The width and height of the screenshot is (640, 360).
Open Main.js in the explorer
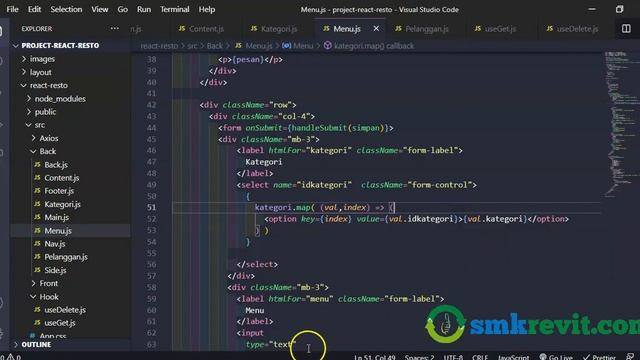(56, 218)
